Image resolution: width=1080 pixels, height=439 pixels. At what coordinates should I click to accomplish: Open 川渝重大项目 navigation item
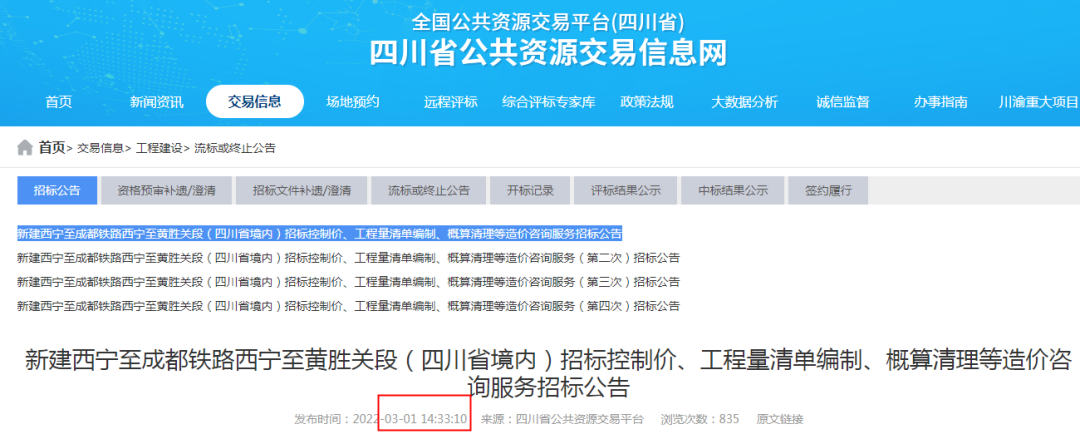point(1039,102)
